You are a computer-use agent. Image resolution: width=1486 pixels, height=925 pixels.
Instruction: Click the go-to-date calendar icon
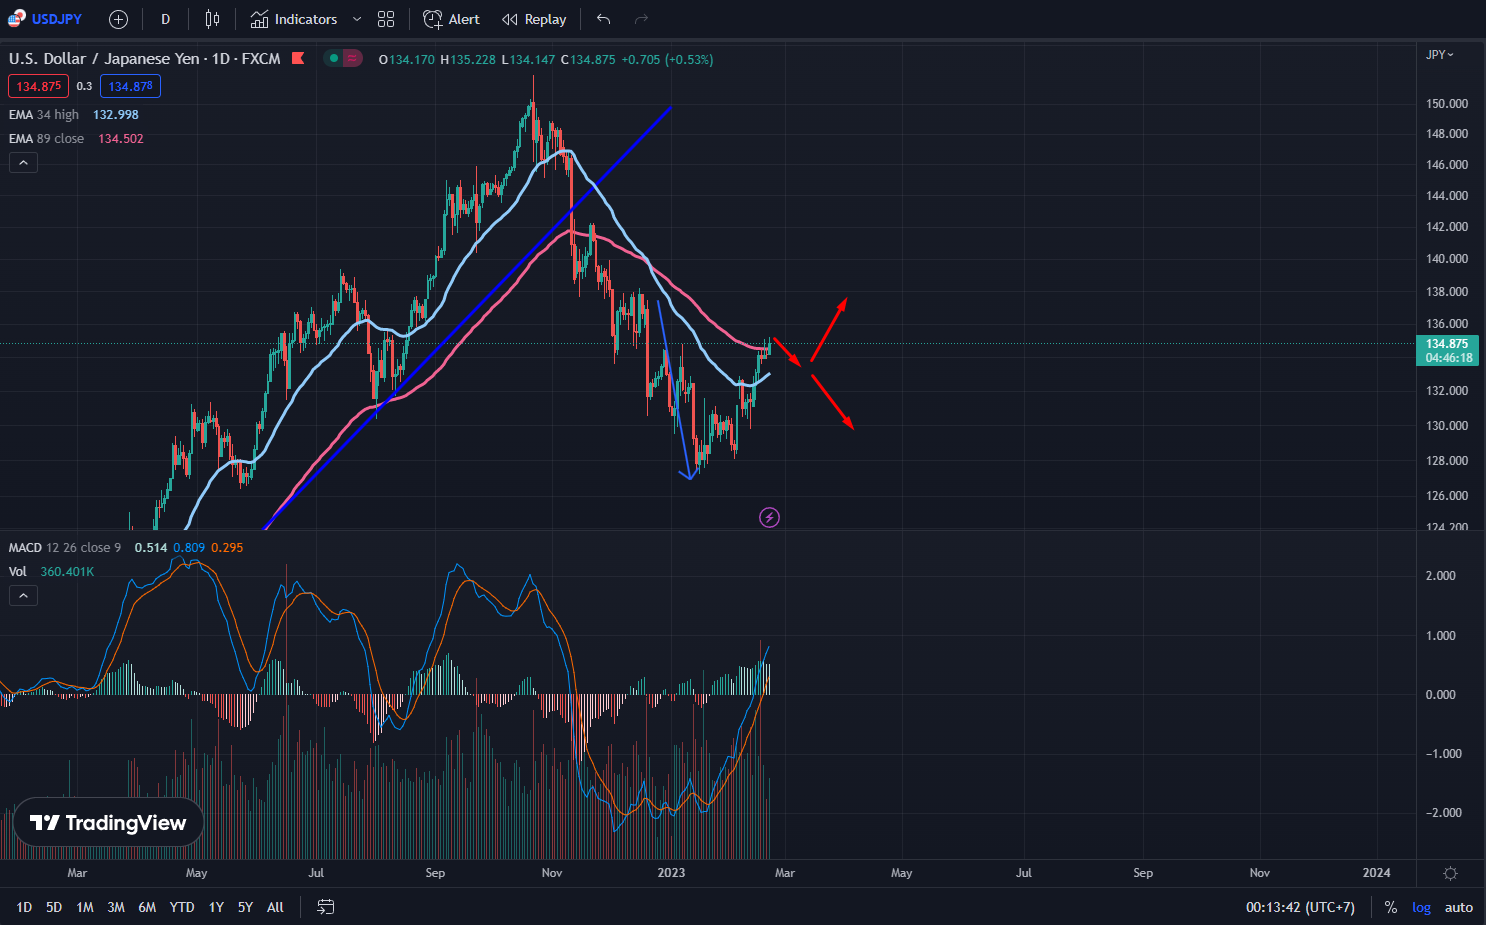(x=325, y=907)
